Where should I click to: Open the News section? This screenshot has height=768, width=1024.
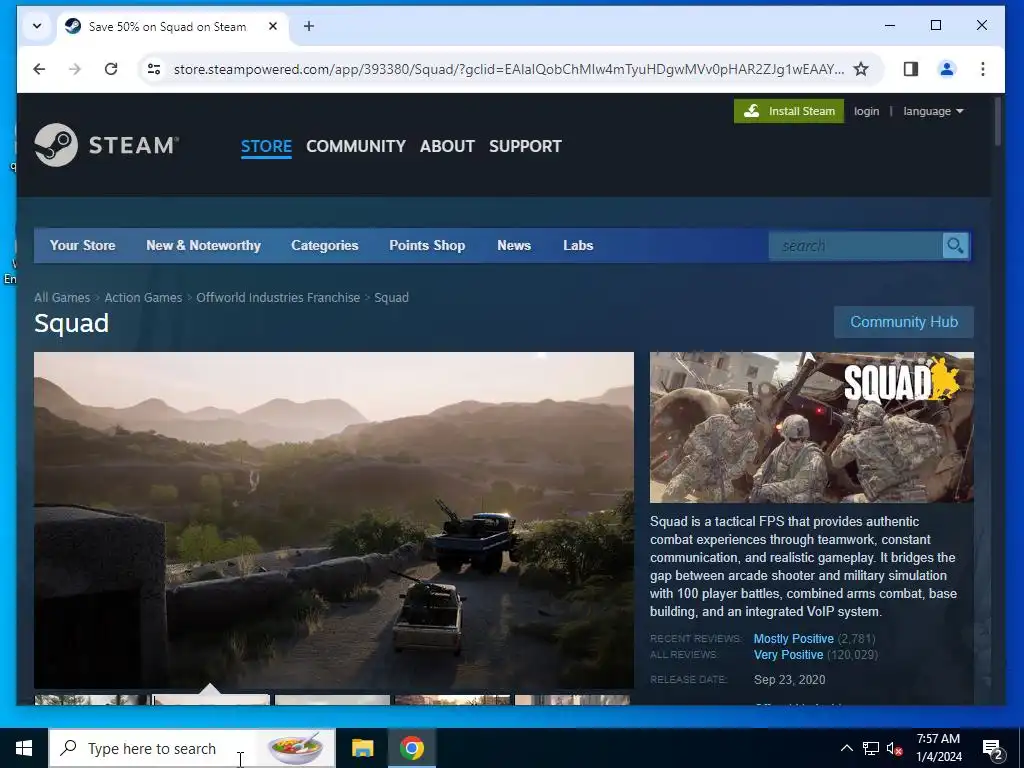pos(514,246)
